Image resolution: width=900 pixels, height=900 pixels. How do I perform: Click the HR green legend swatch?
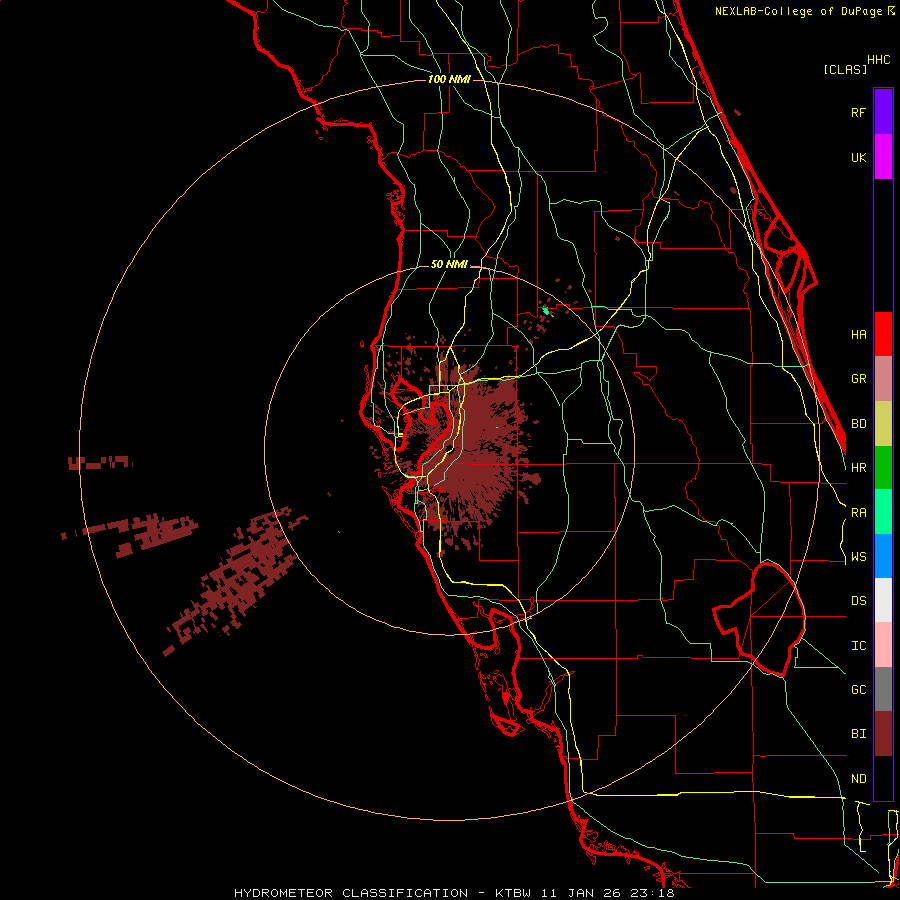[883, 468]
